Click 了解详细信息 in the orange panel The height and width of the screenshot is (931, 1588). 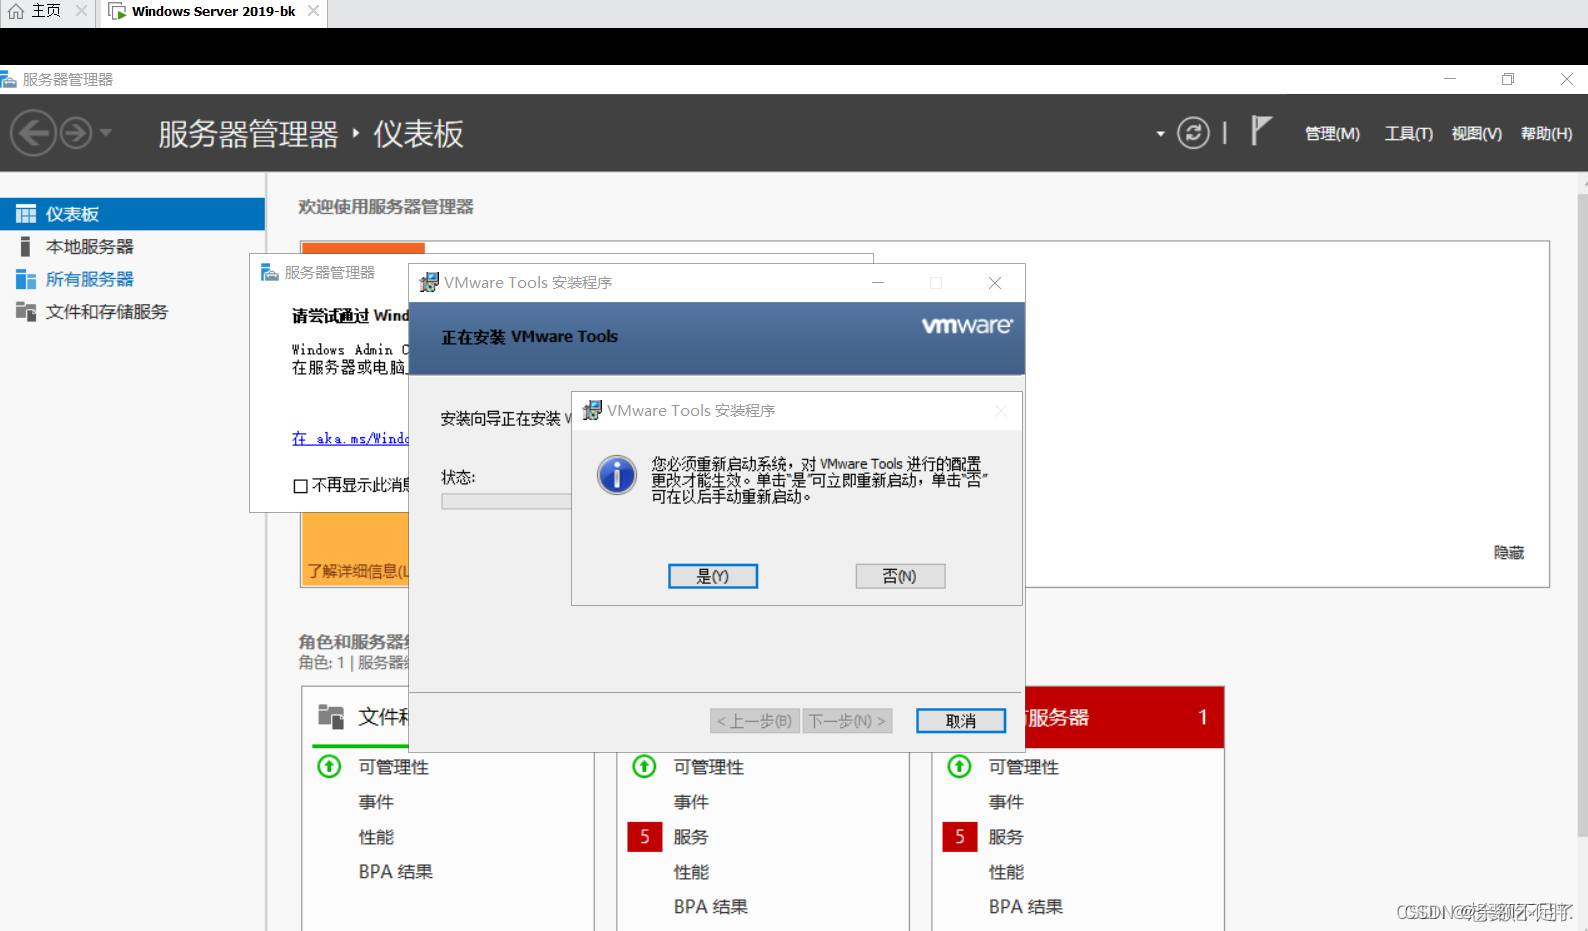point(357,571)
